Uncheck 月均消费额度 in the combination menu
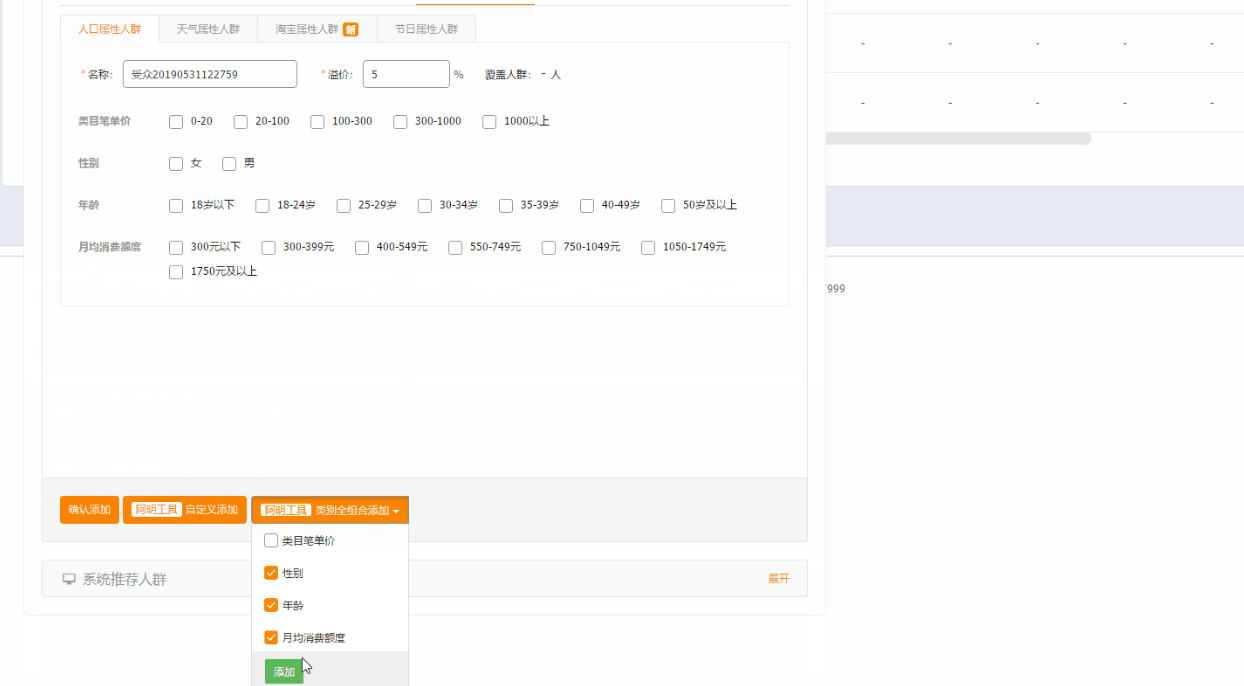Image resolution: width=1244 pixels, height=686 pixels. [x=271, y=637]
